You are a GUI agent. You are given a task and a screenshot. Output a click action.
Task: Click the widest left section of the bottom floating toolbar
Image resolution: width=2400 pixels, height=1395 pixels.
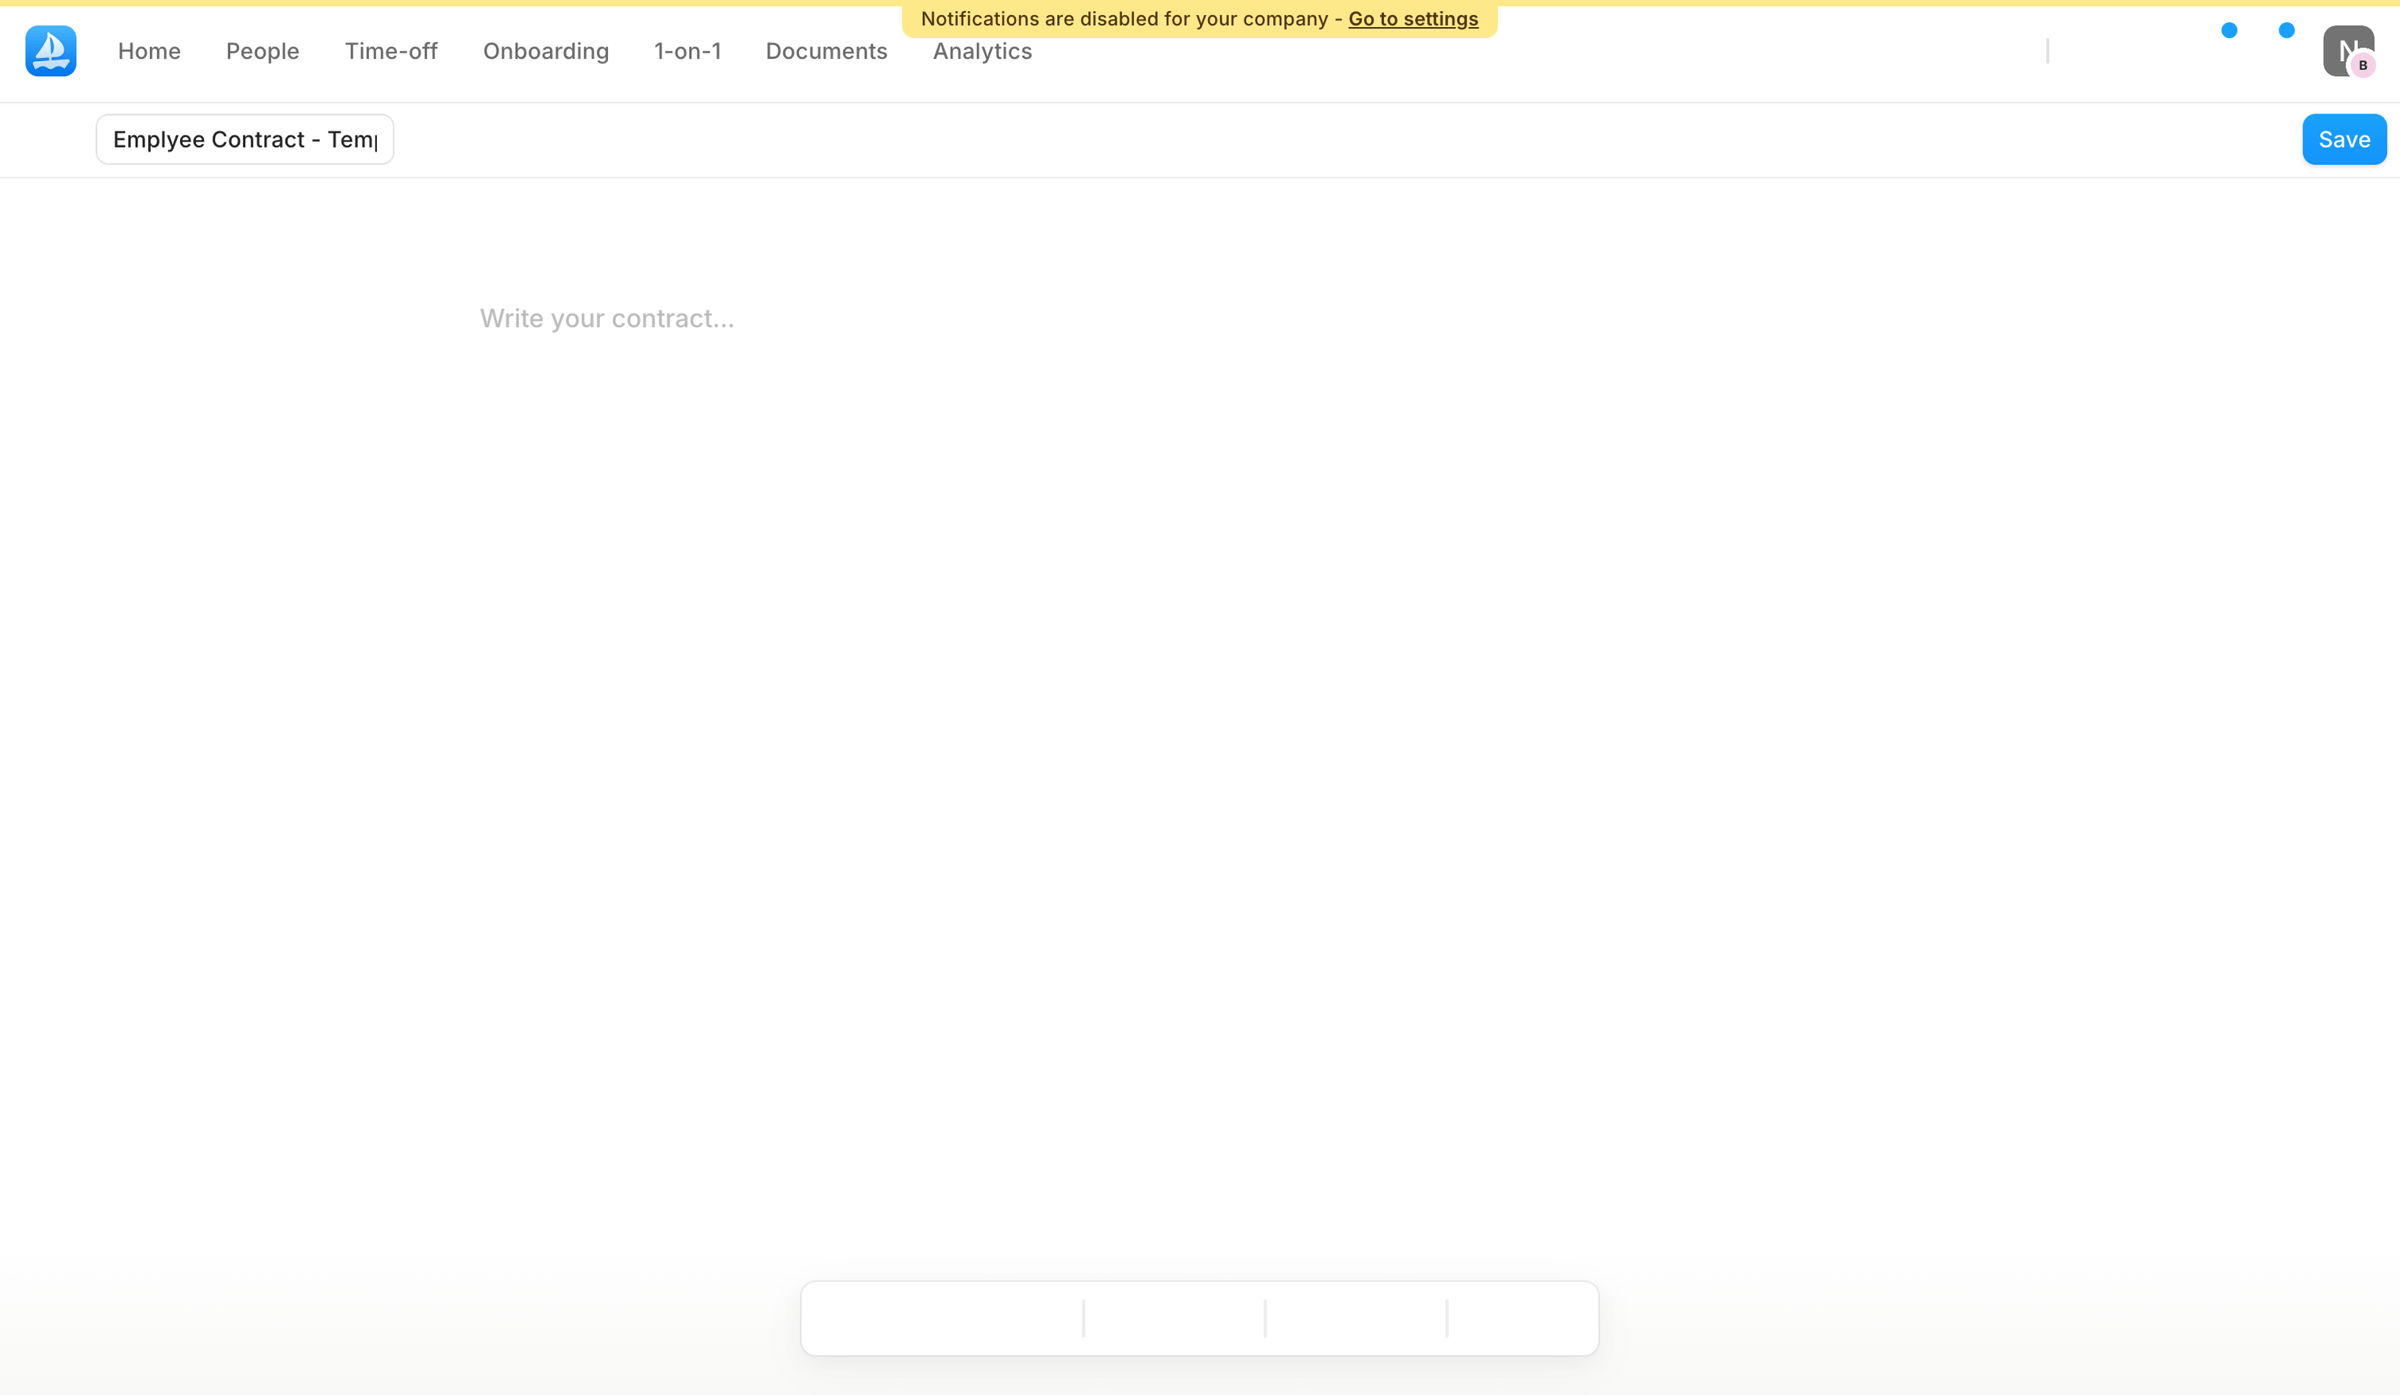click(x=942, y=1318)
